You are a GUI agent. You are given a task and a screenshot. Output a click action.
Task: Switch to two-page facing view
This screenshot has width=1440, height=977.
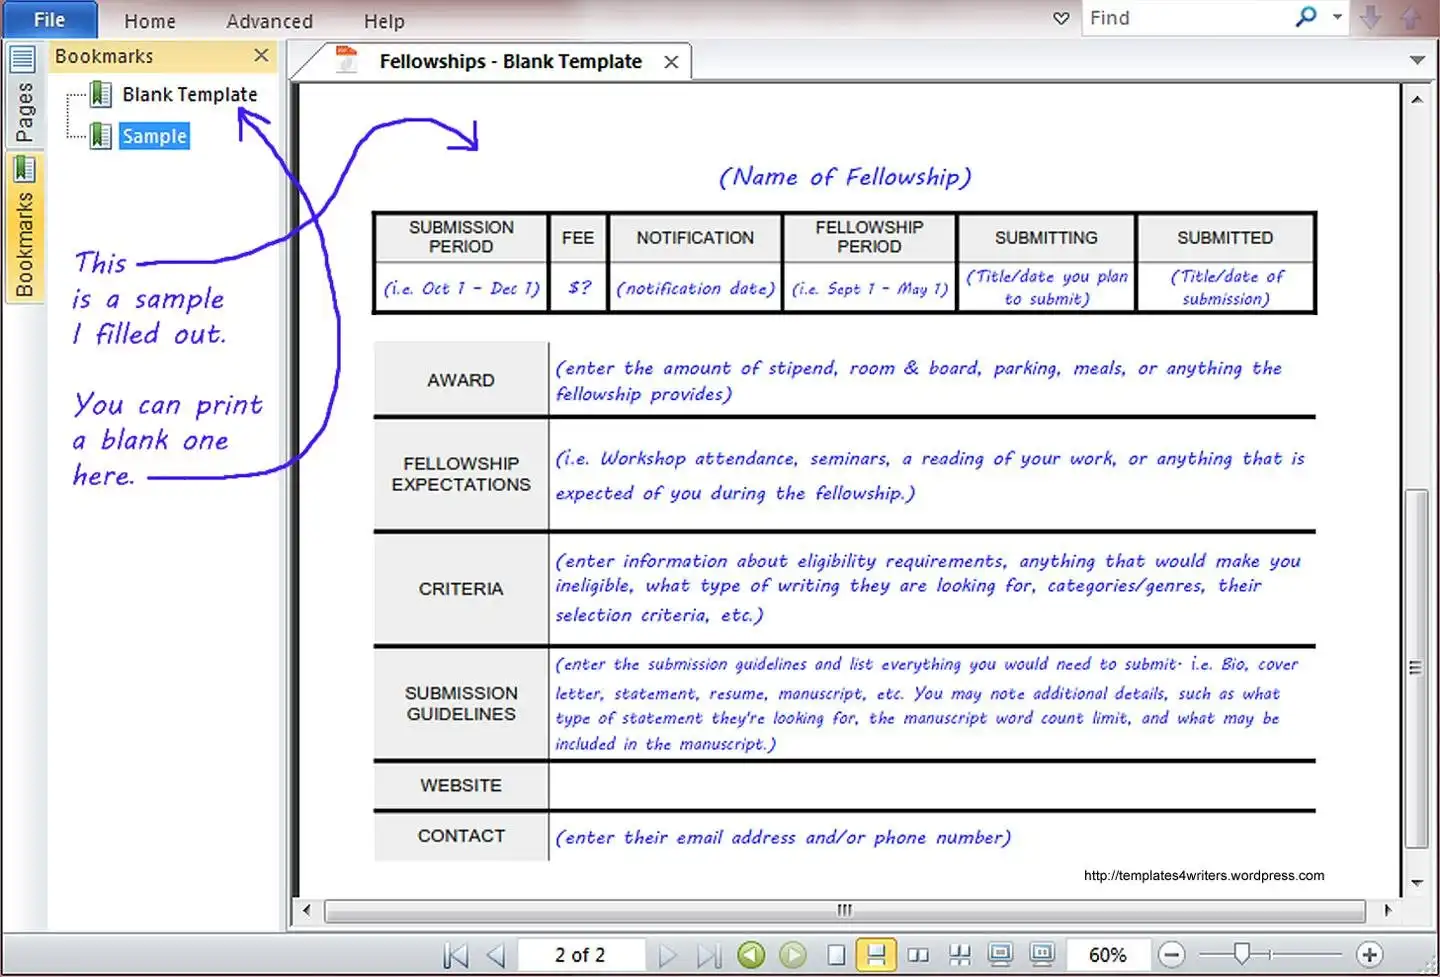pos(917,955)
